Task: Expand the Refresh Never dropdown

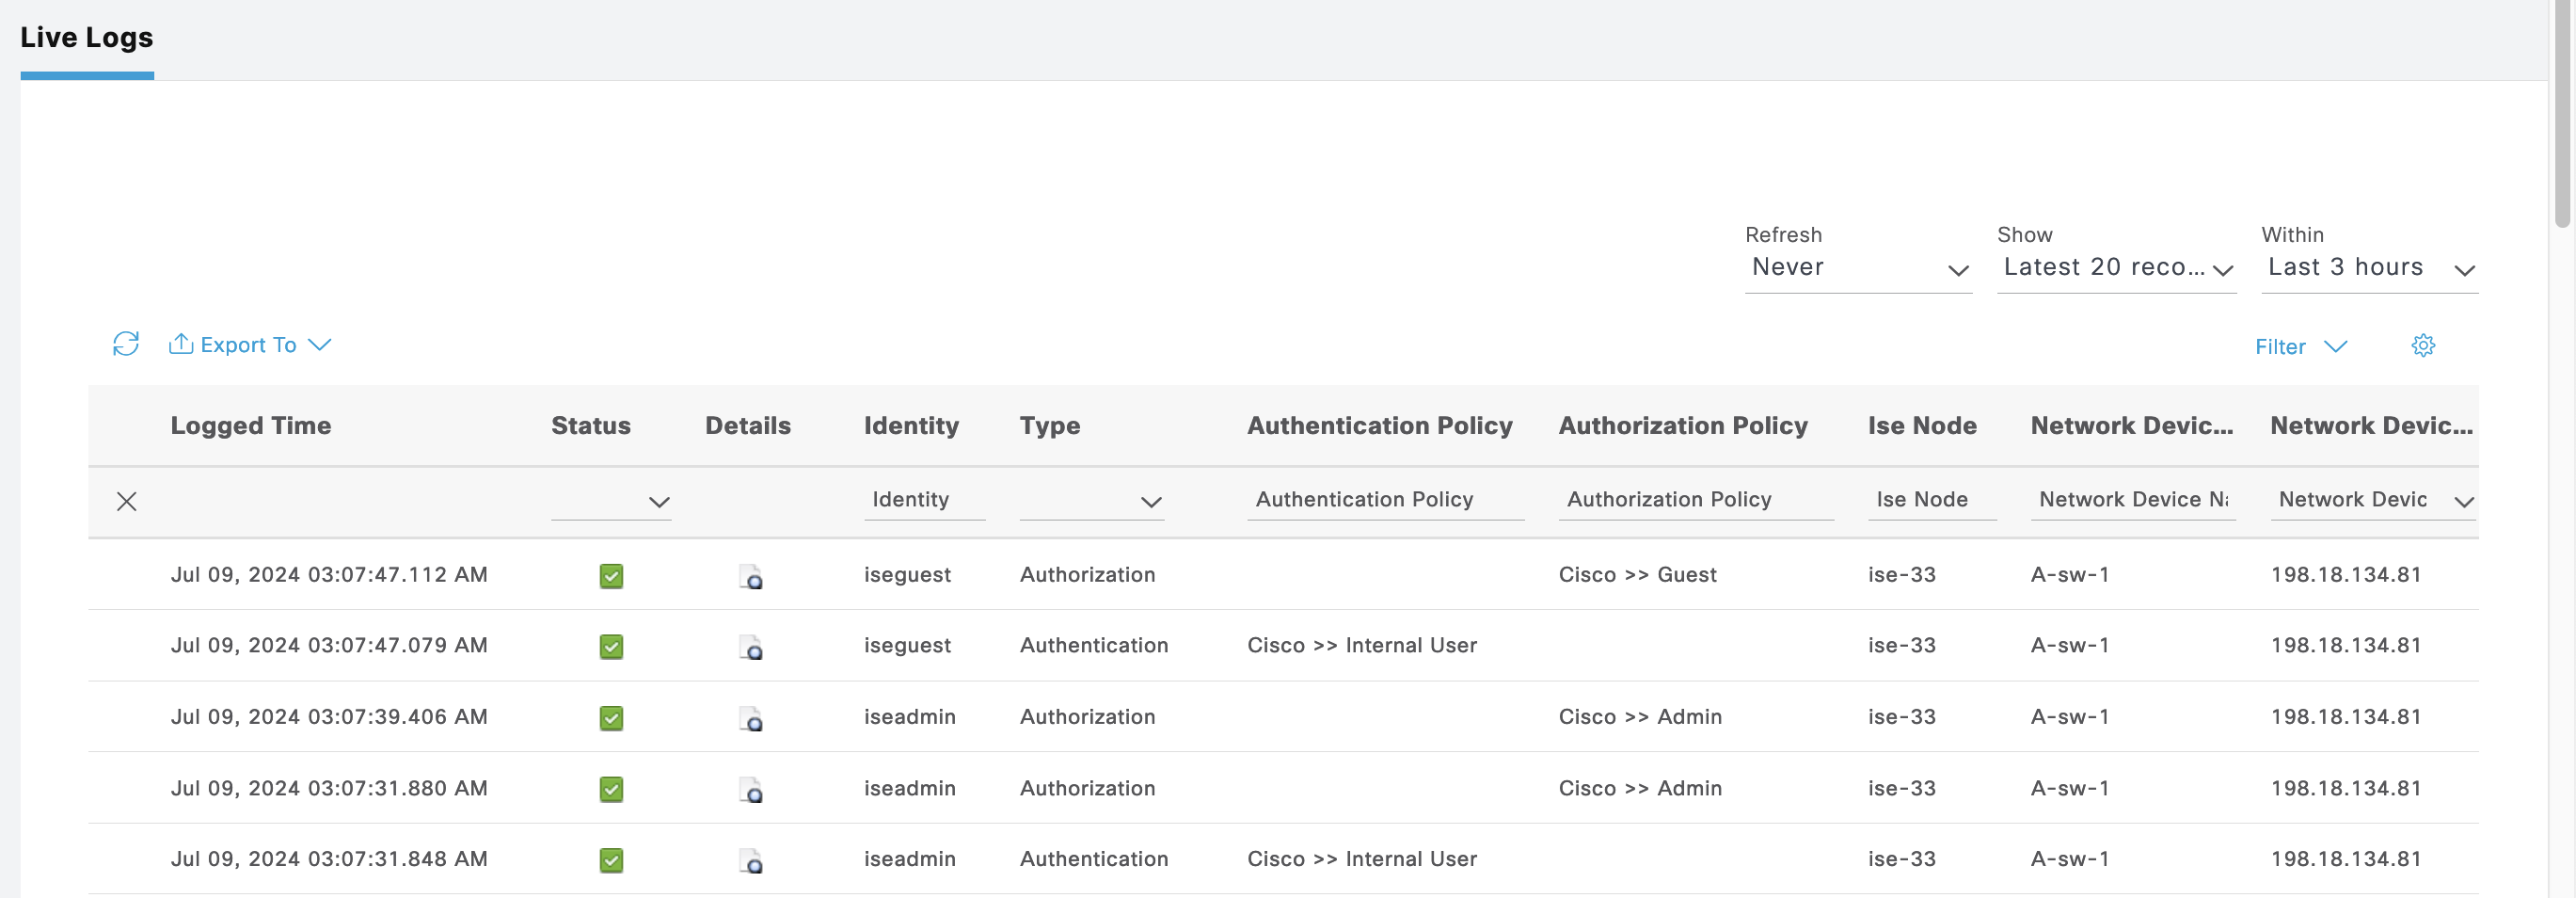Action: pos(1857,268)
